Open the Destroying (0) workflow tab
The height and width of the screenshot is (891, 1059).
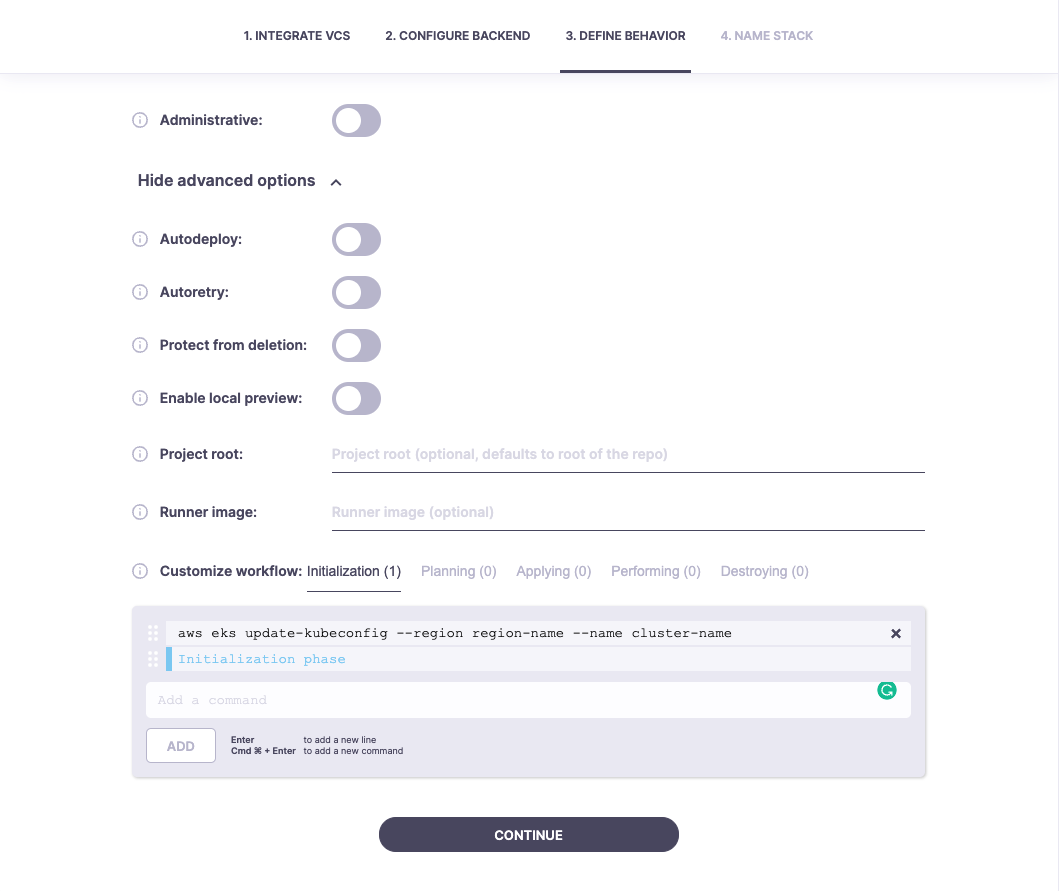pos(764,572)
